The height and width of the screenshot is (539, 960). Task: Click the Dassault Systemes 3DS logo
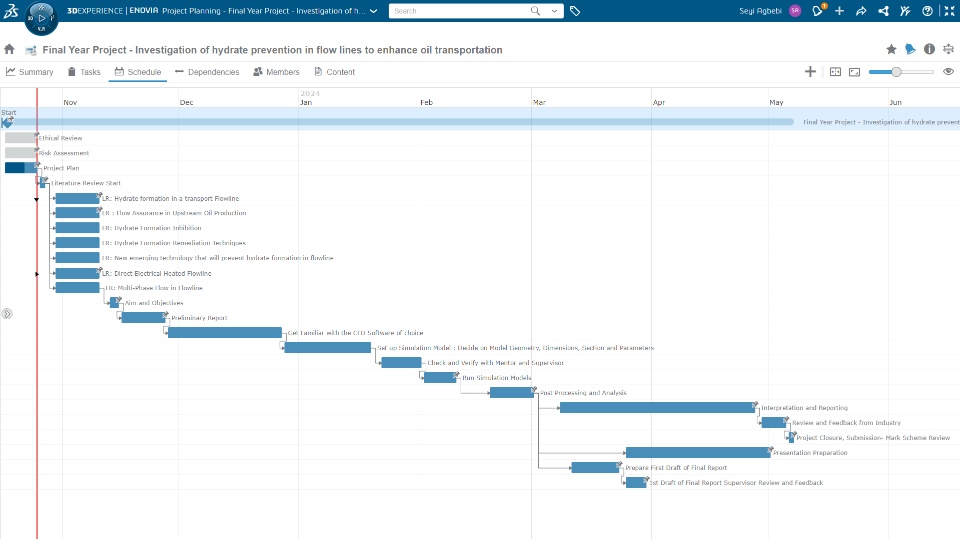(x=11, y=10)
